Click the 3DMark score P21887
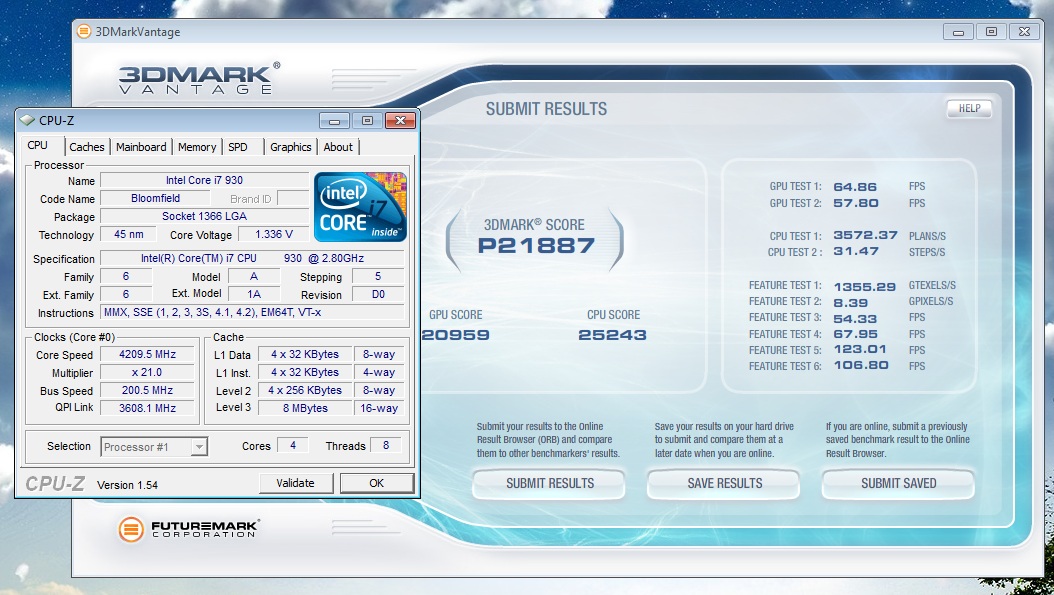The image size is (1054, 595). pos(536,246)
